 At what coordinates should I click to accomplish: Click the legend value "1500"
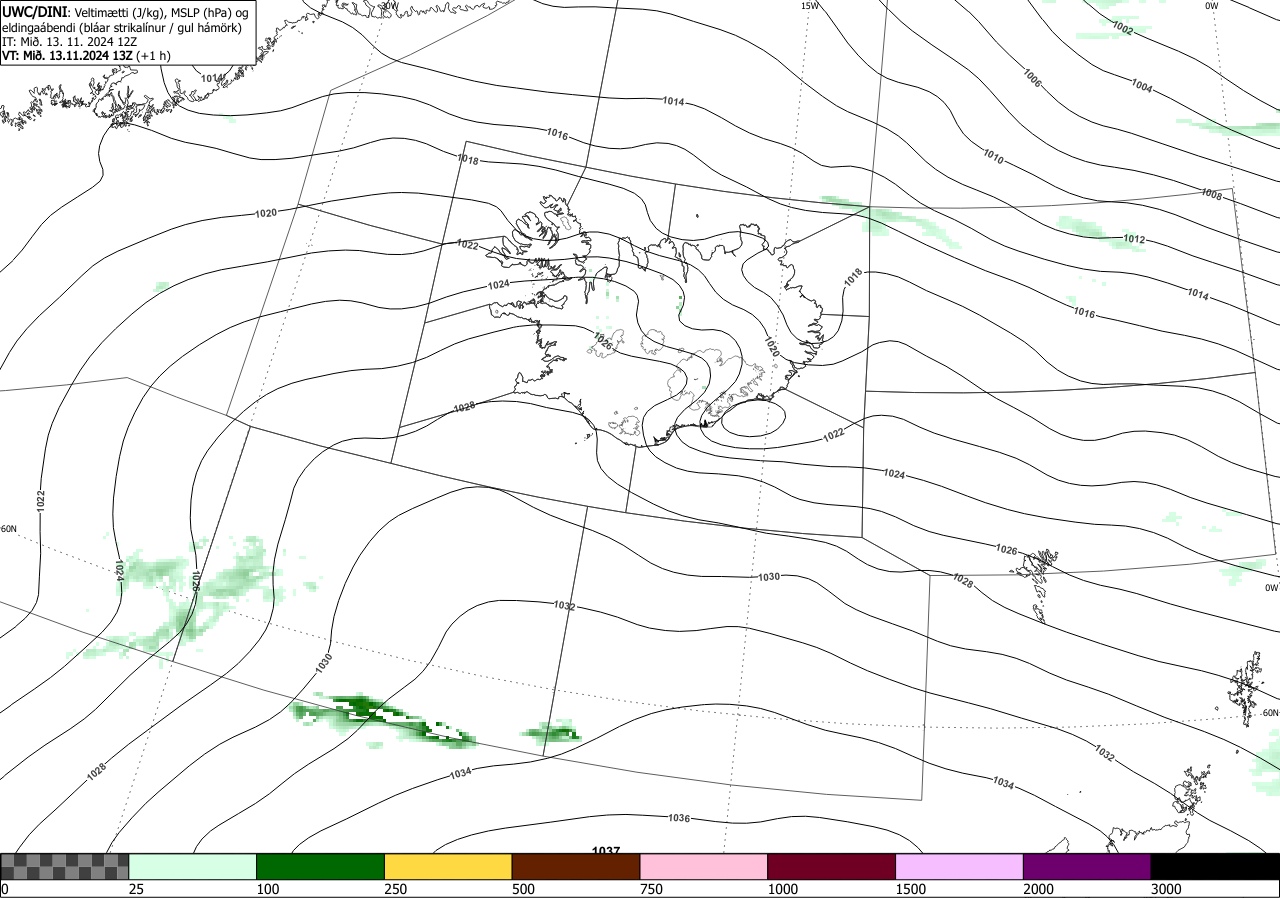point(910,889)
